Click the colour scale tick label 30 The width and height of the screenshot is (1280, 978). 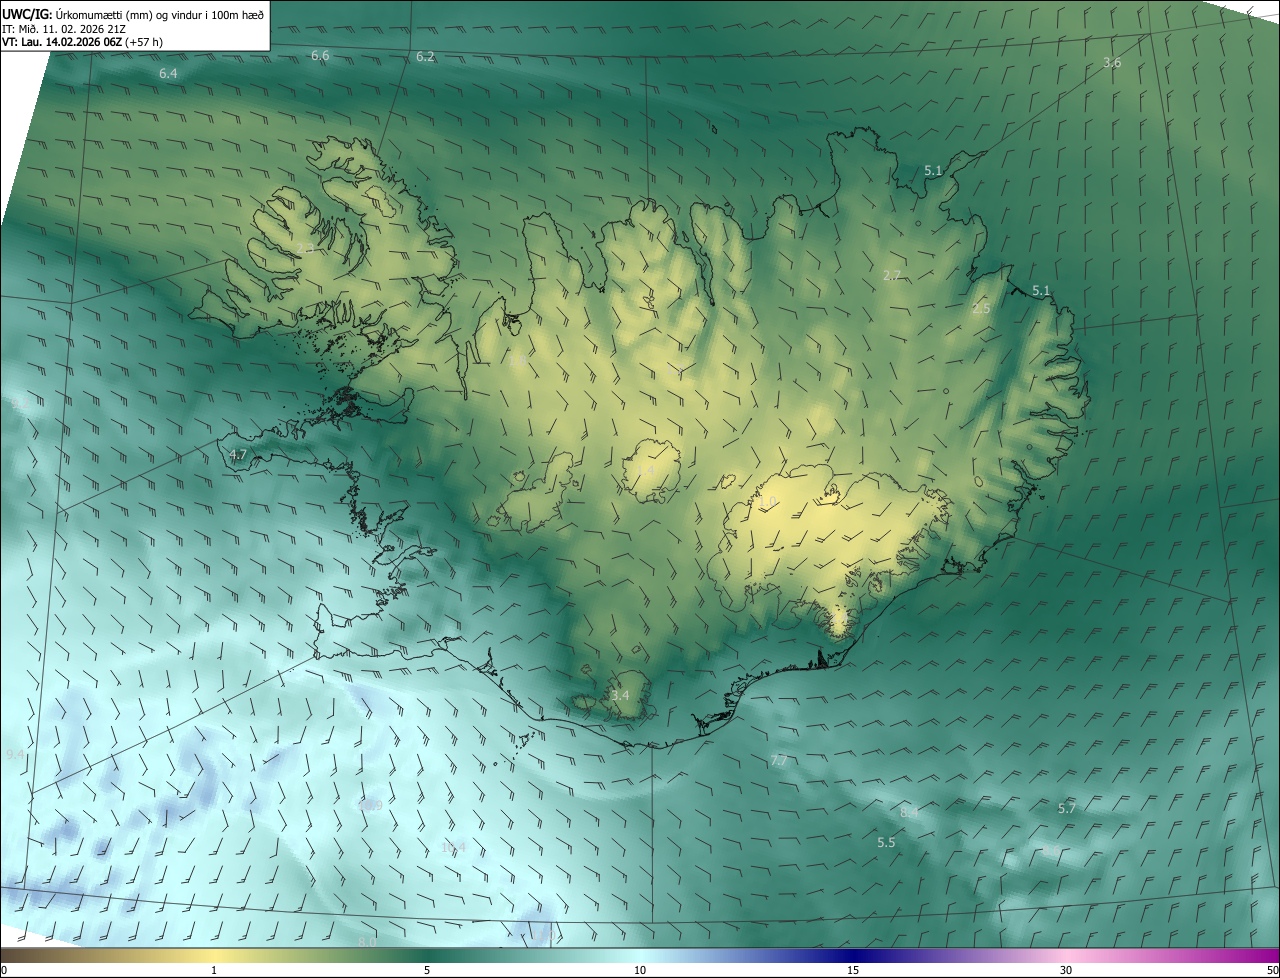coord(1066,970)
